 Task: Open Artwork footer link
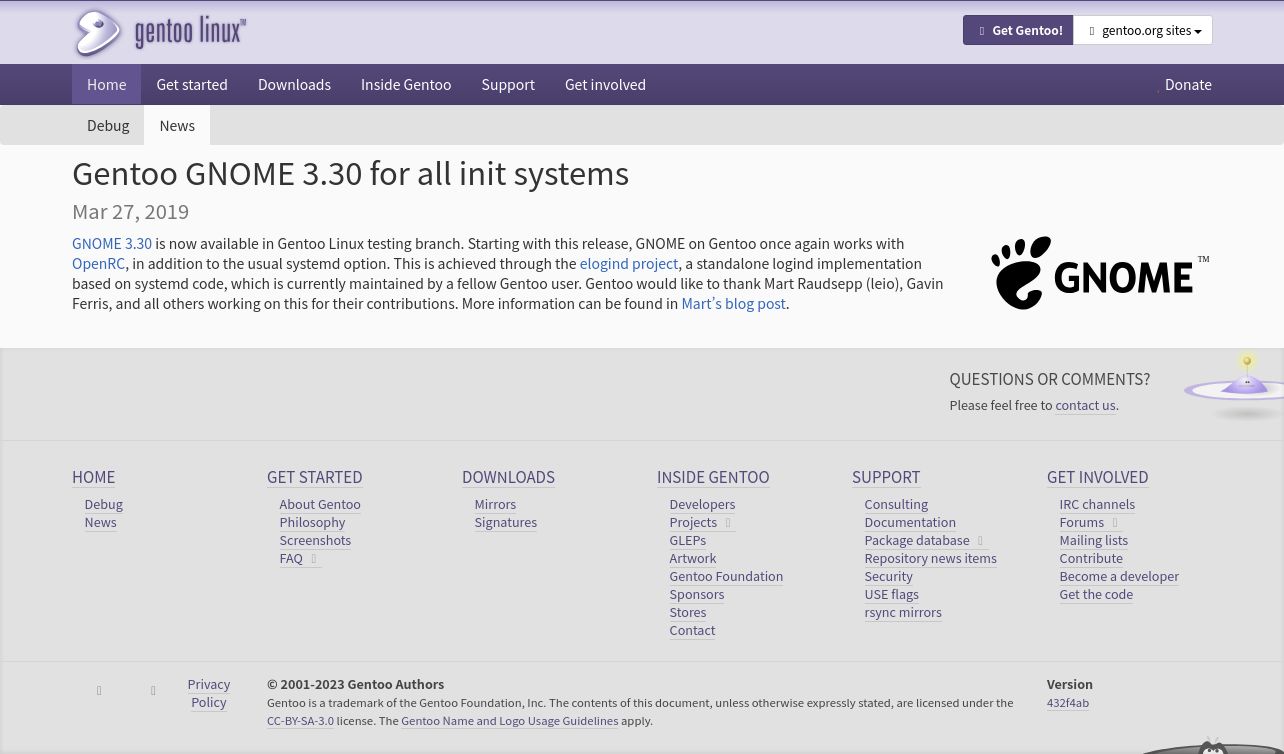click(x=692, y=558)
